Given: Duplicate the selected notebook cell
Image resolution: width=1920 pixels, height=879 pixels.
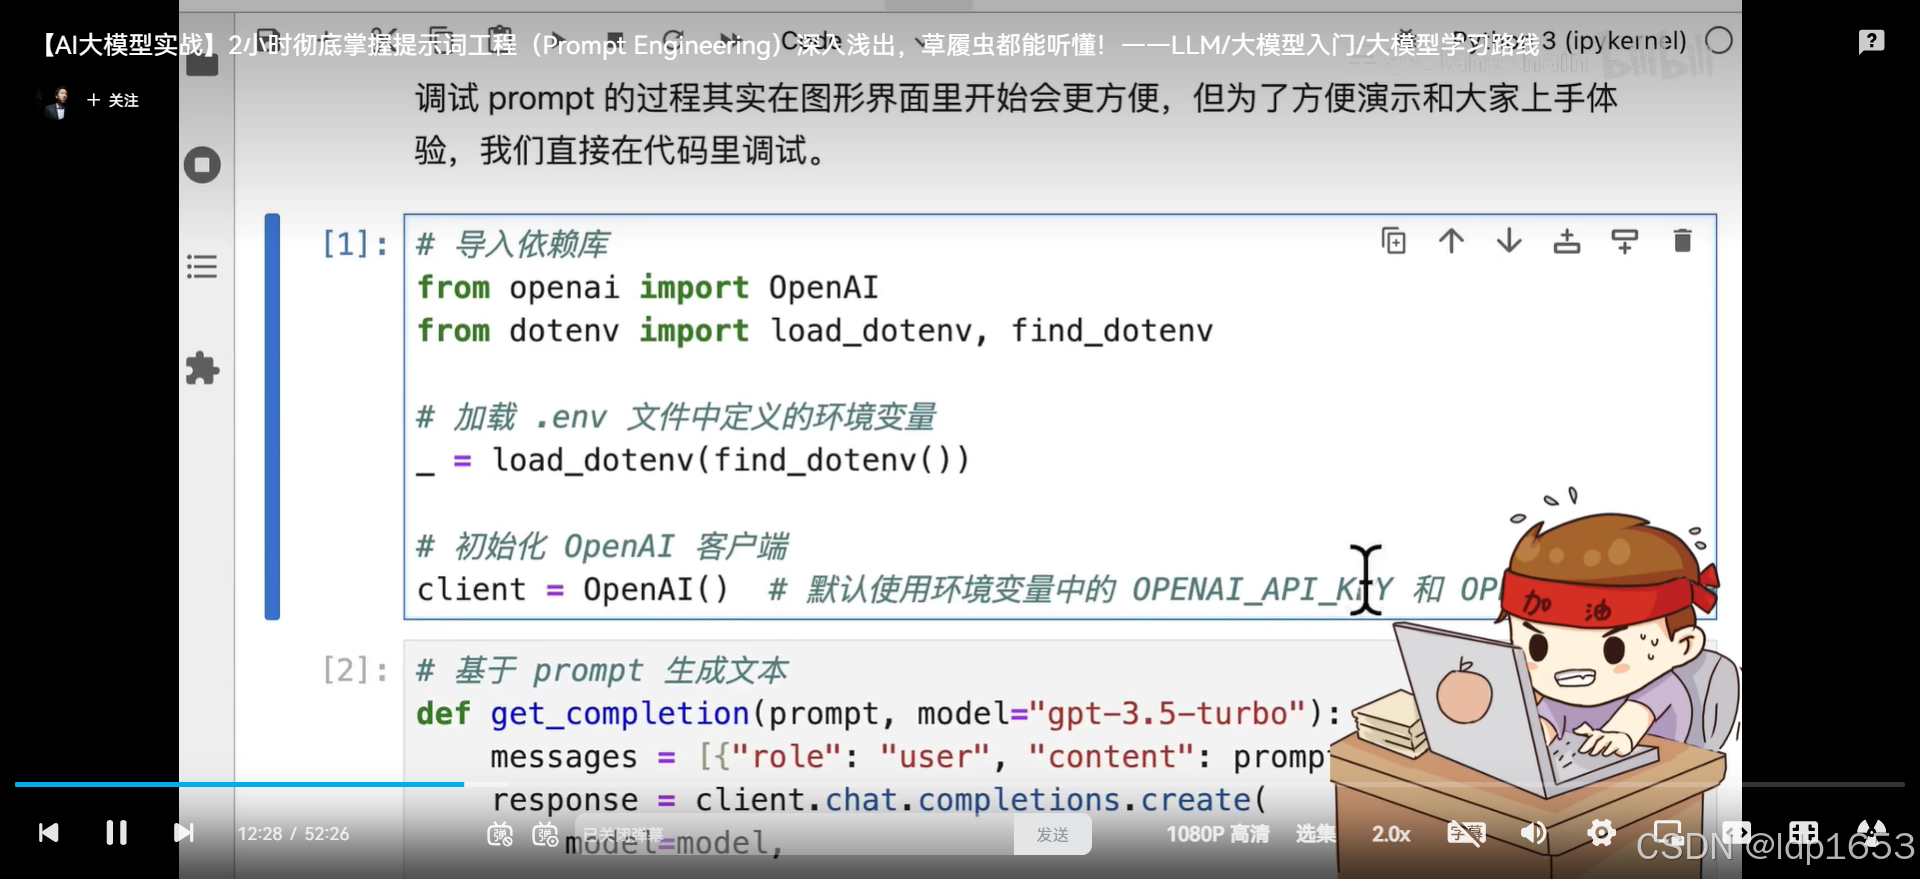Looking at the screenshot, I should click(x=1393, y=241).
